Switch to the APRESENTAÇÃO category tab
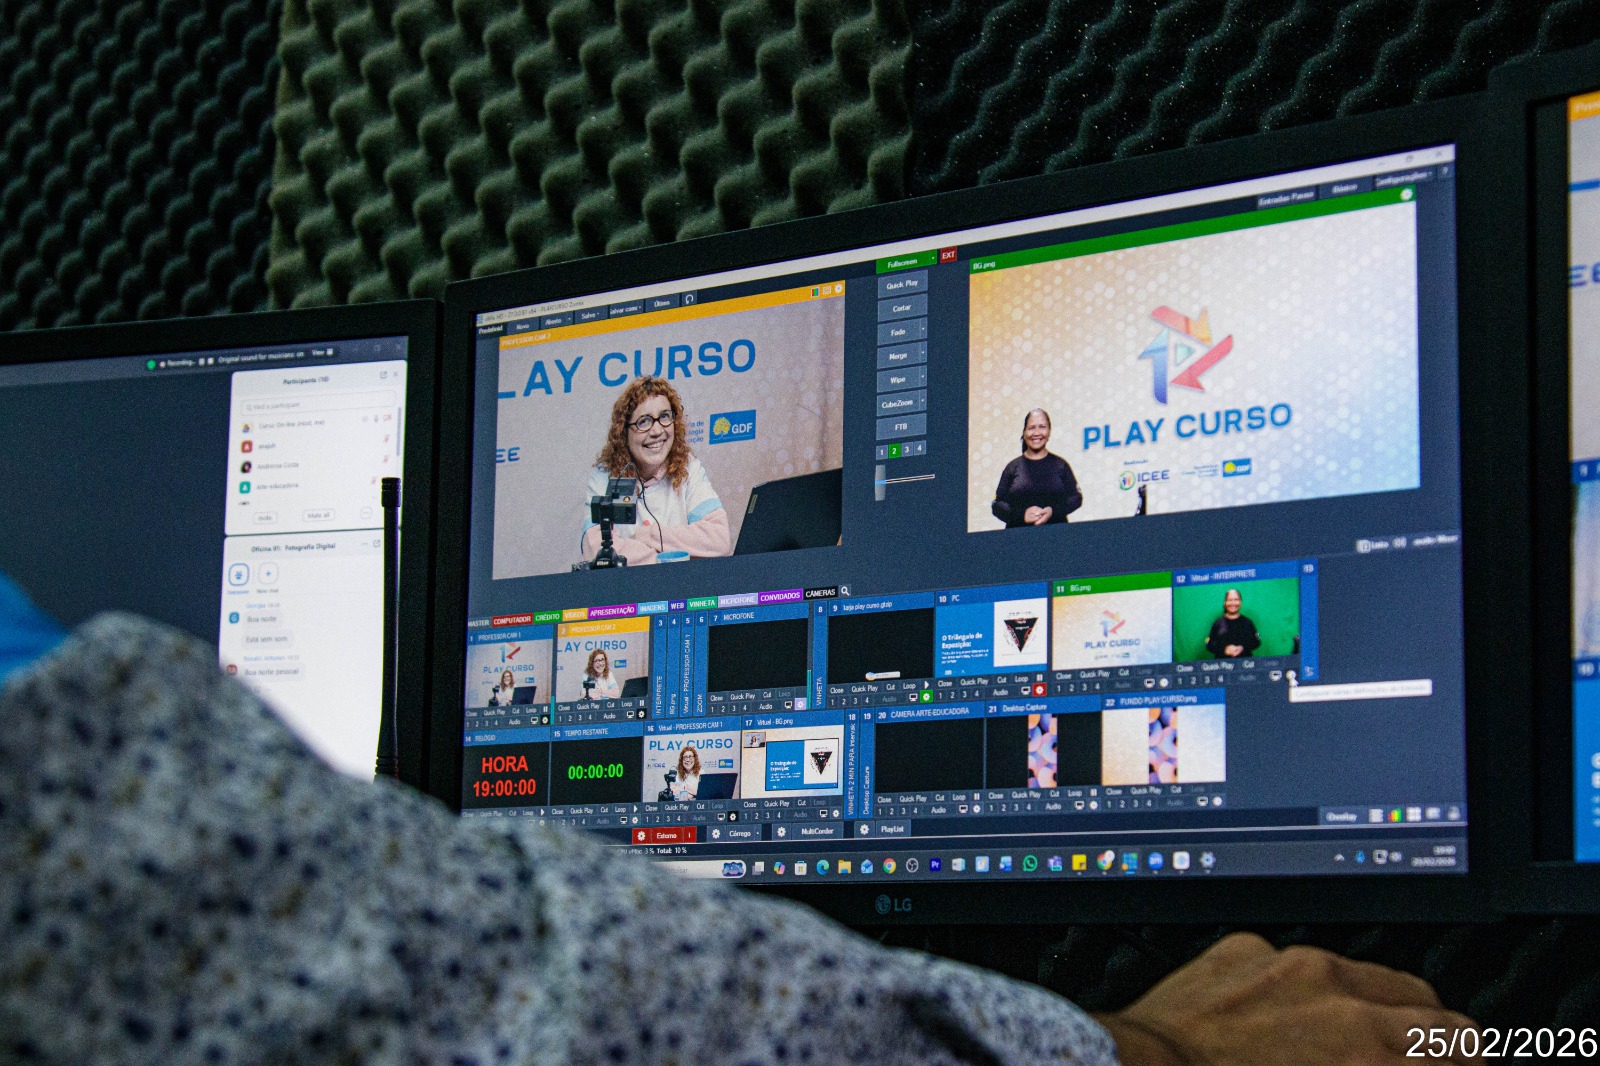This screenshot has width=1600, height=1066. tap(612, 611)
